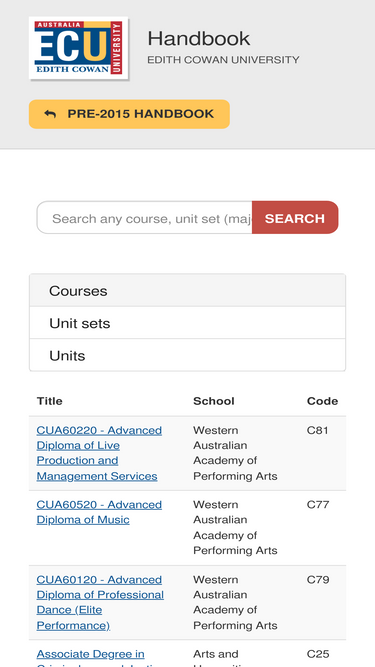Click the Code column header
Screen dimensions: 375x667
pyautogui.click(x=322, y=401)
